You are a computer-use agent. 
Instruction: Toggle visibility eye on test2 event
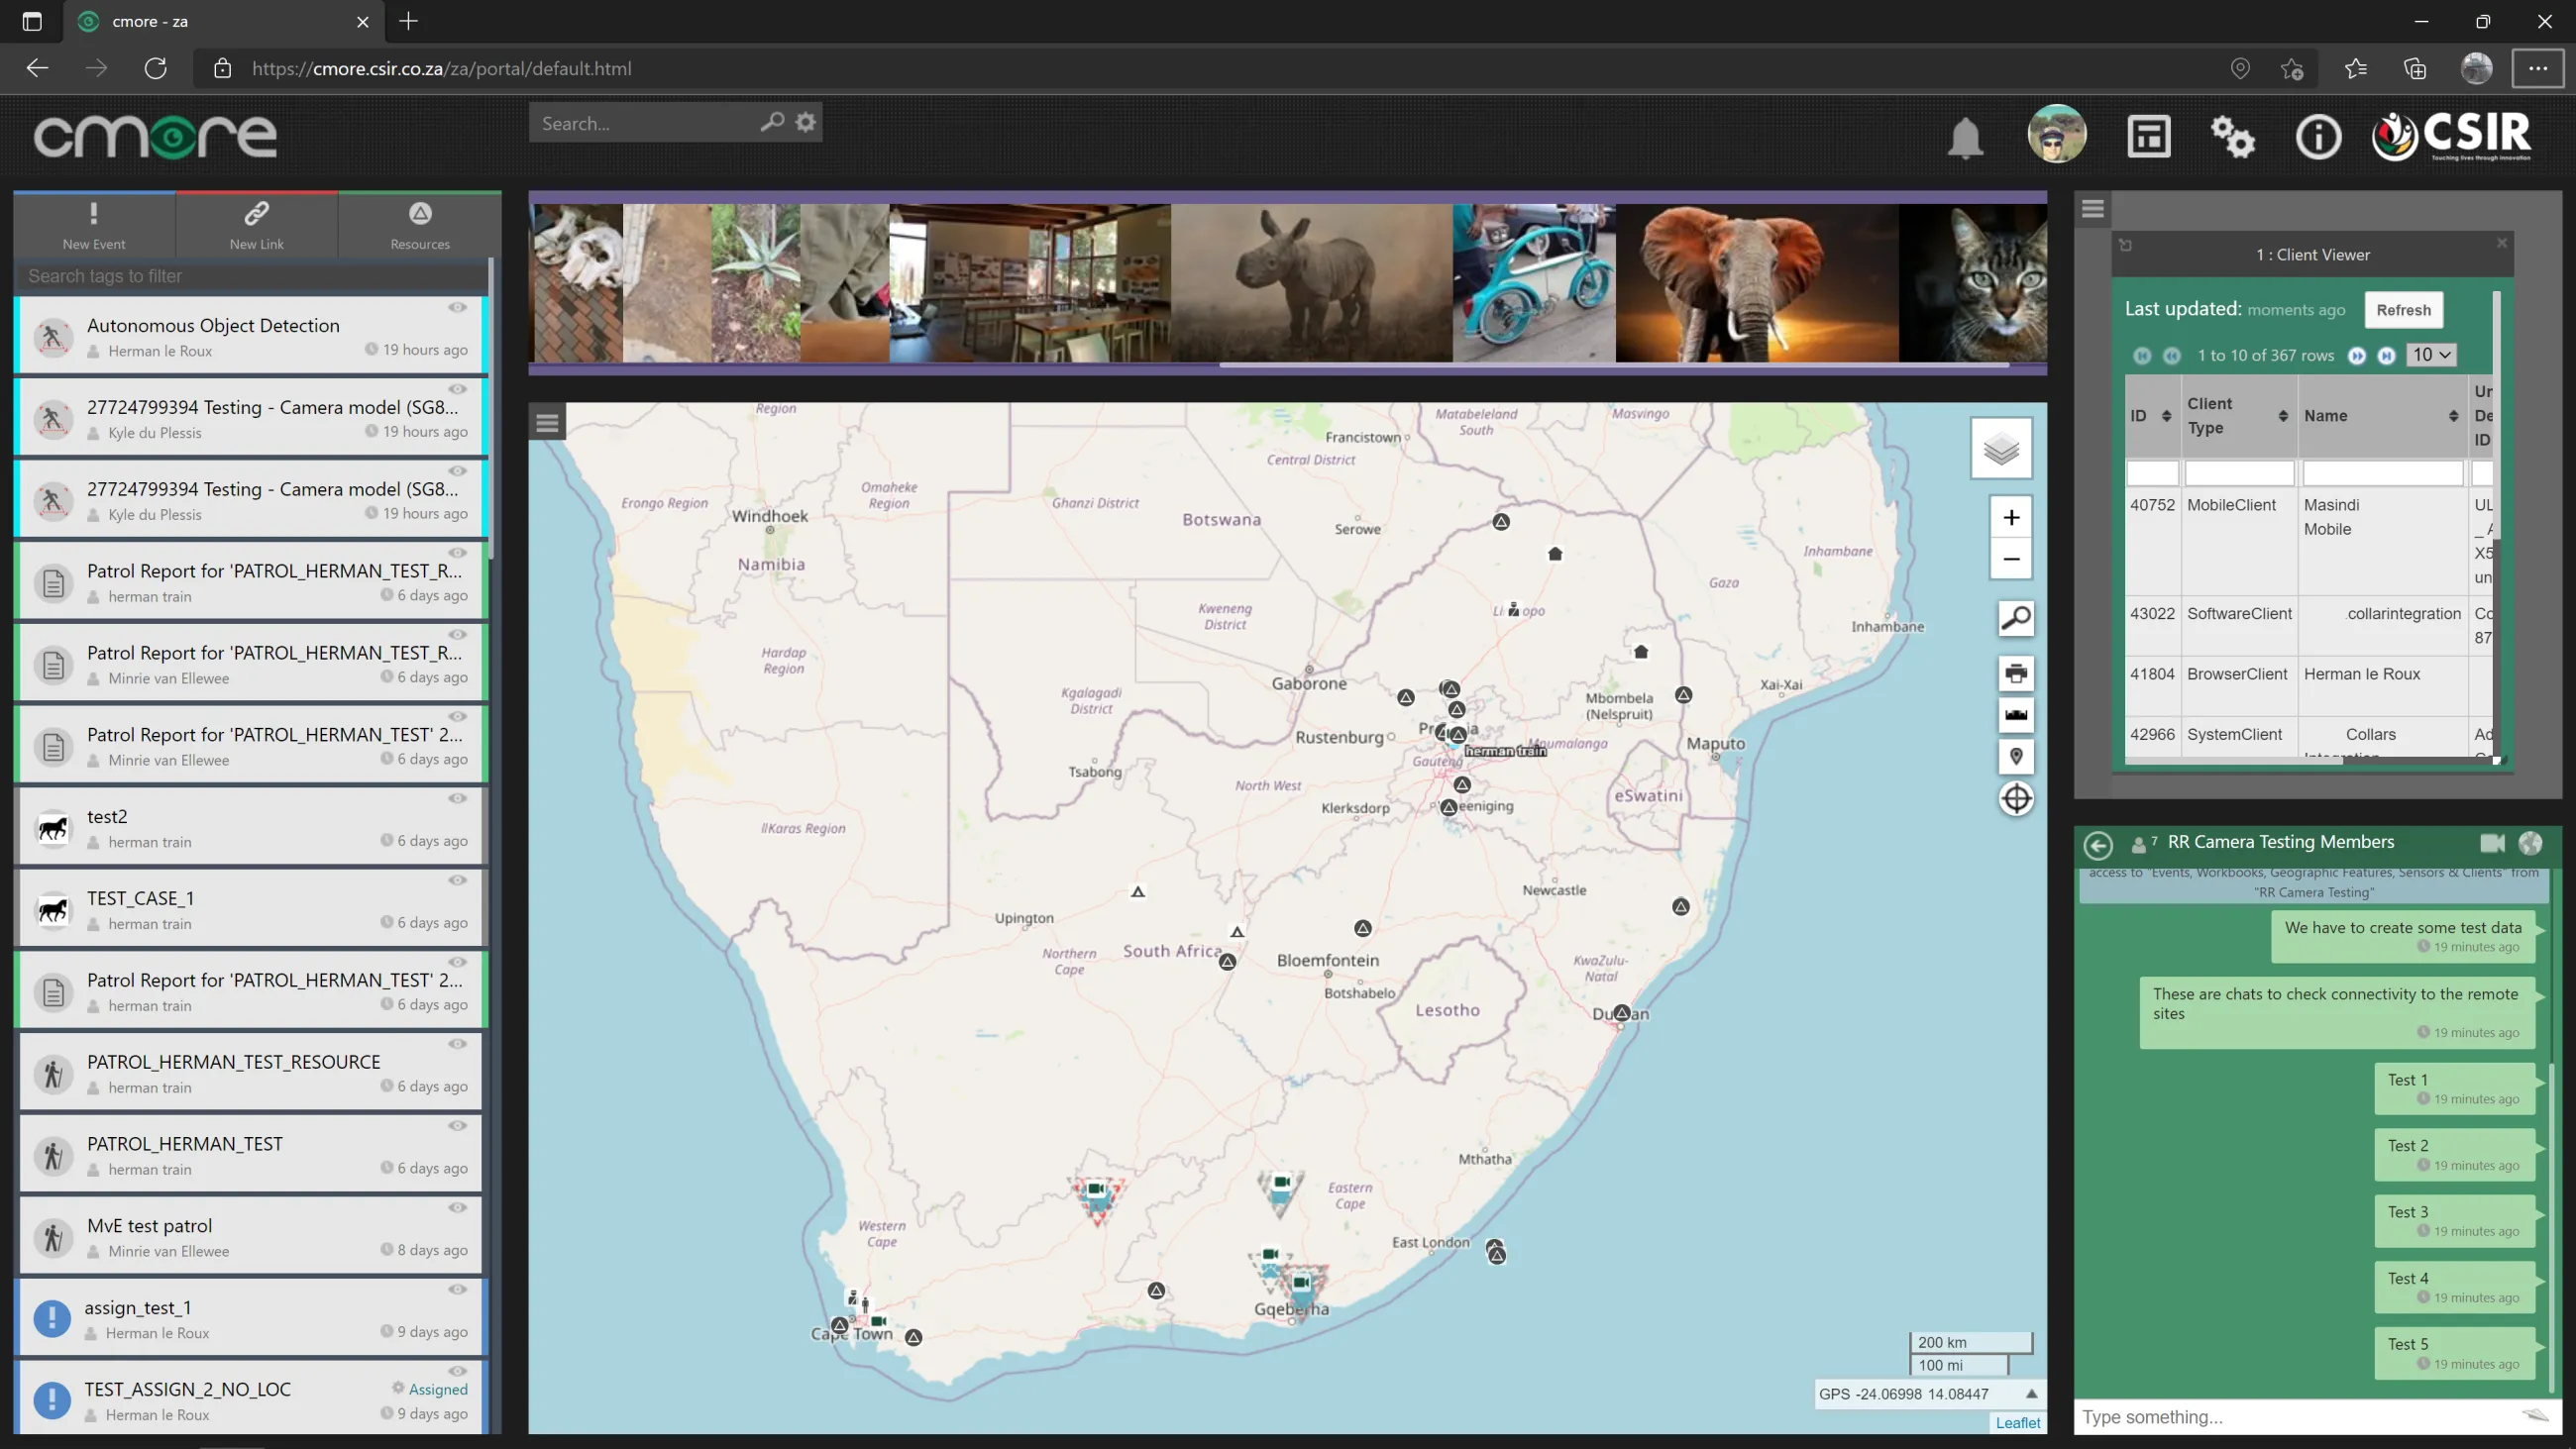click(x=457, y=798)
